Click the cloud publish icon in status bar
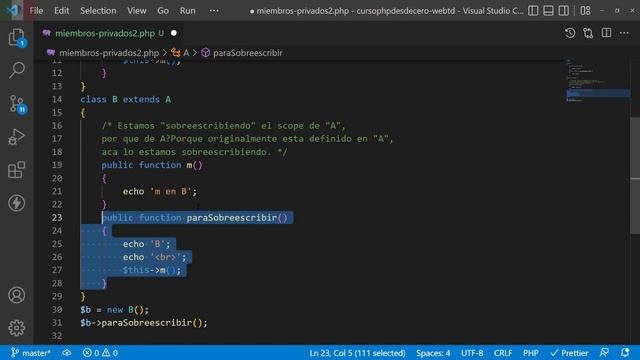Image resolution: width=640 pixels, height=360 pixels. pos(67,353)
